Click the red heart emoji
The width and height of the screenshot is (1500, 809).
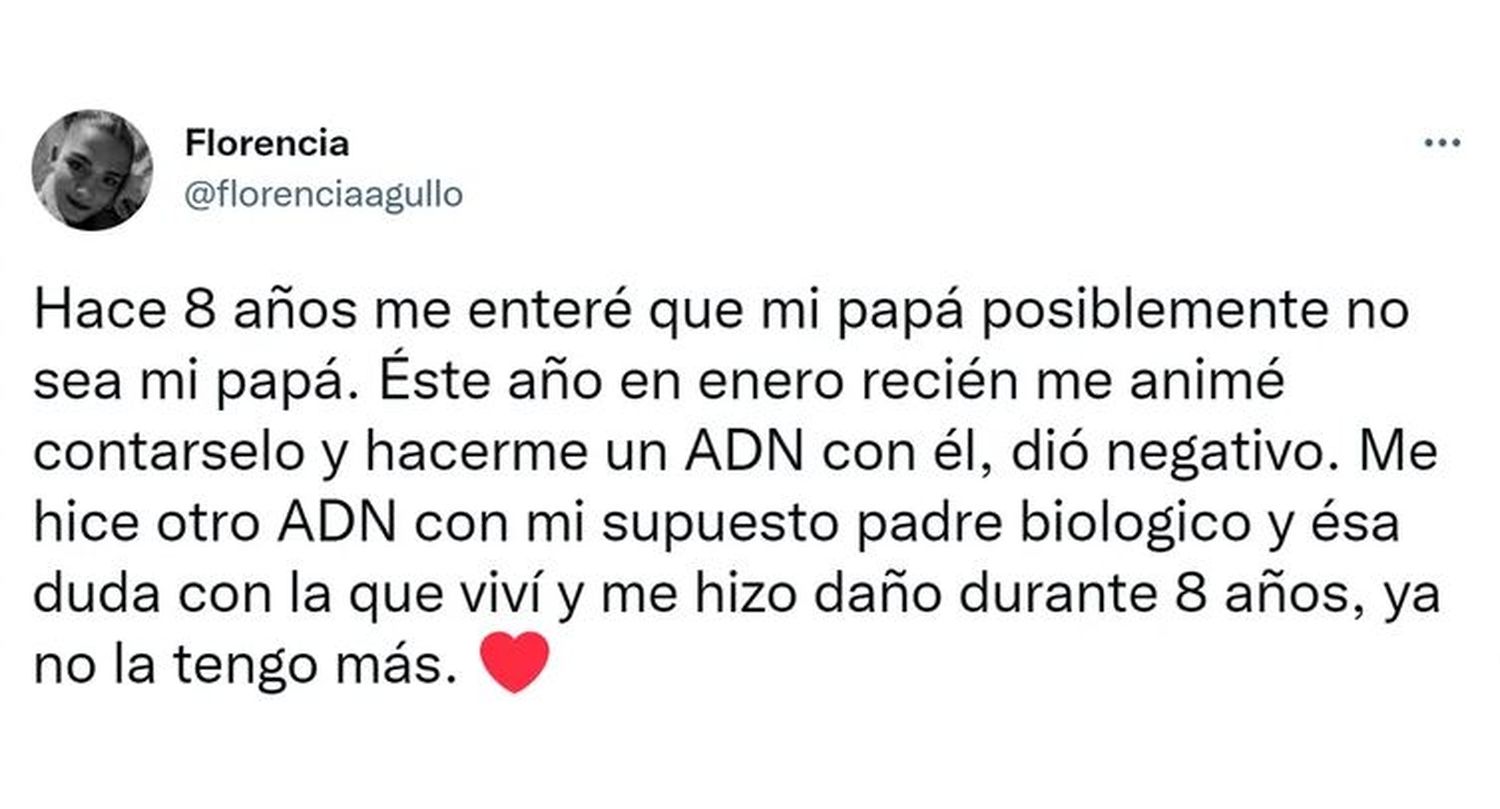pyautogui.click(x=515, y=663)
